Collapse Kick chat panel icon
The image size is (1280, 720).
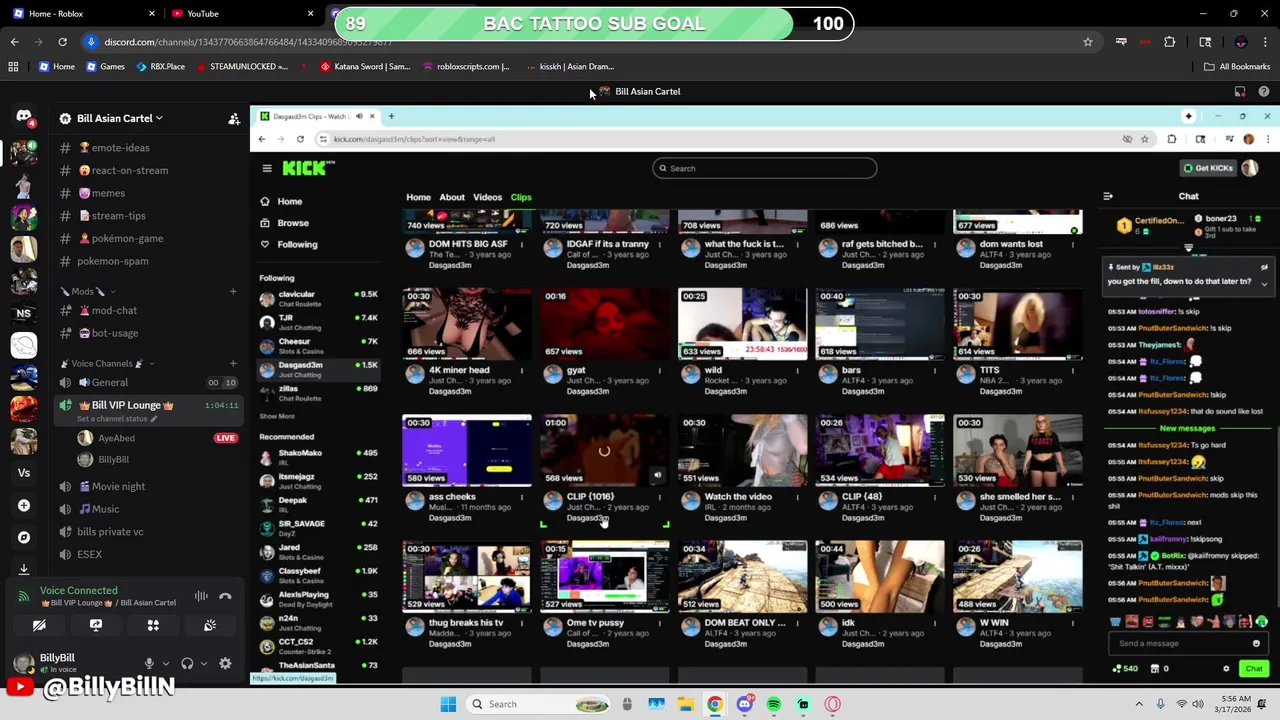point(1108,196)
